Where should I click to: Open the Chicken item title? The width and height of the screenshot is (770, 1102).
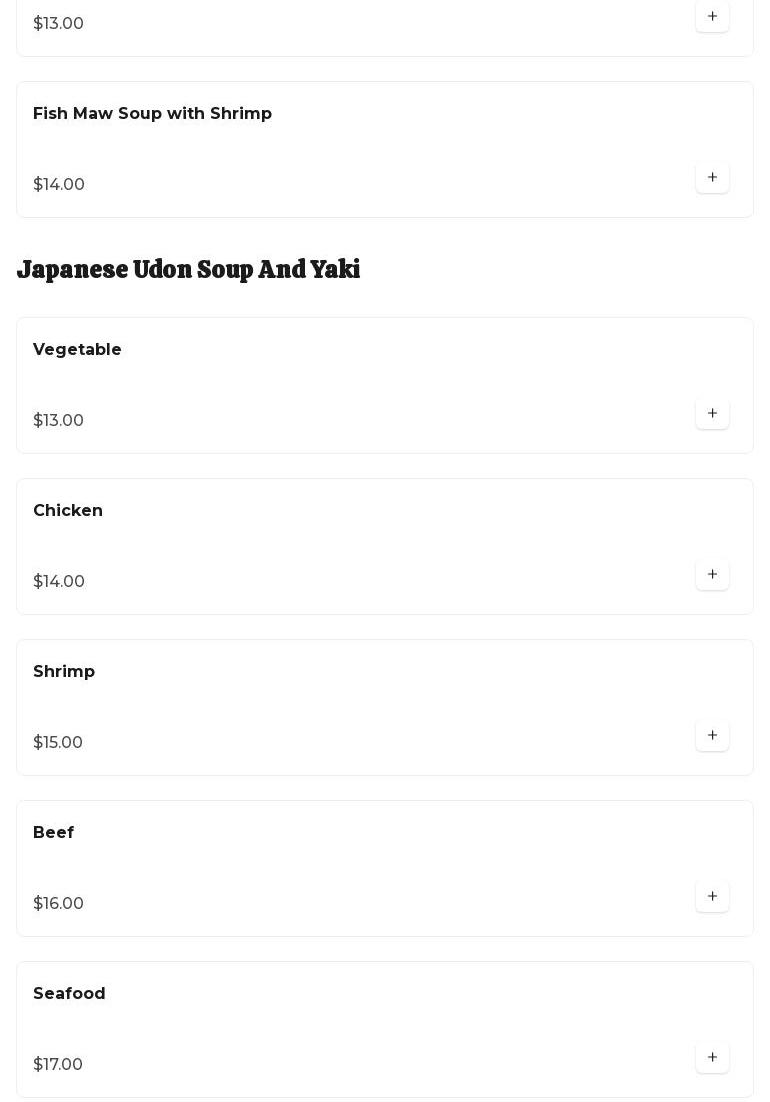click(68, 511)
